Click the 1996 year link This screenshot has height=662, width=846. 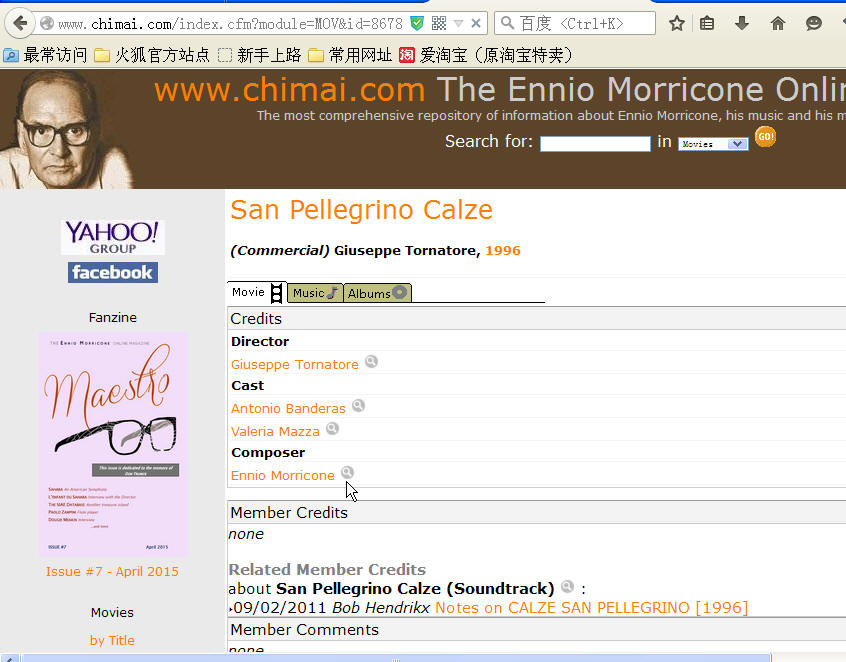tap(503, 250)
